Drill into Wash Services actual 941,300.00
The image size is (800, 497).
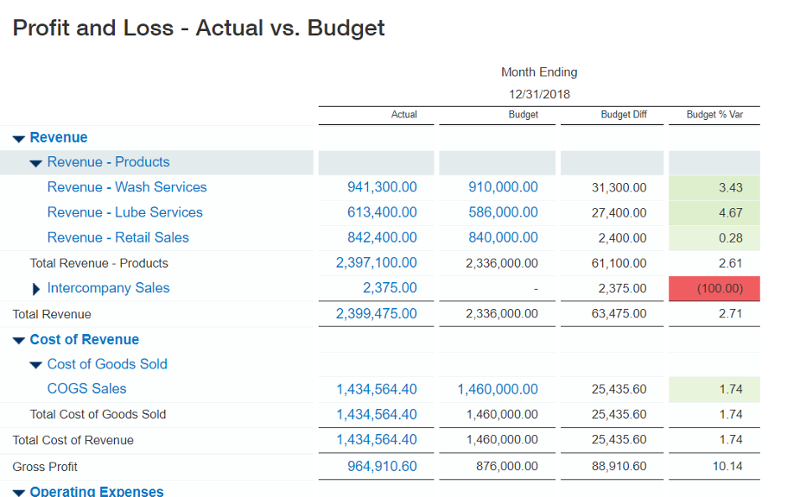tap(382, 187)
